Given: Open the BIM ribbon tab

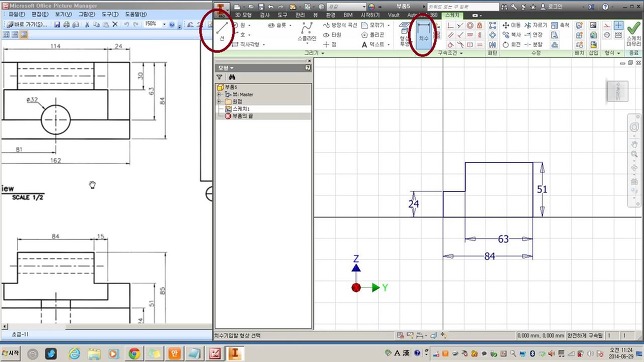Looking at the screenshot, I should 348,15.
